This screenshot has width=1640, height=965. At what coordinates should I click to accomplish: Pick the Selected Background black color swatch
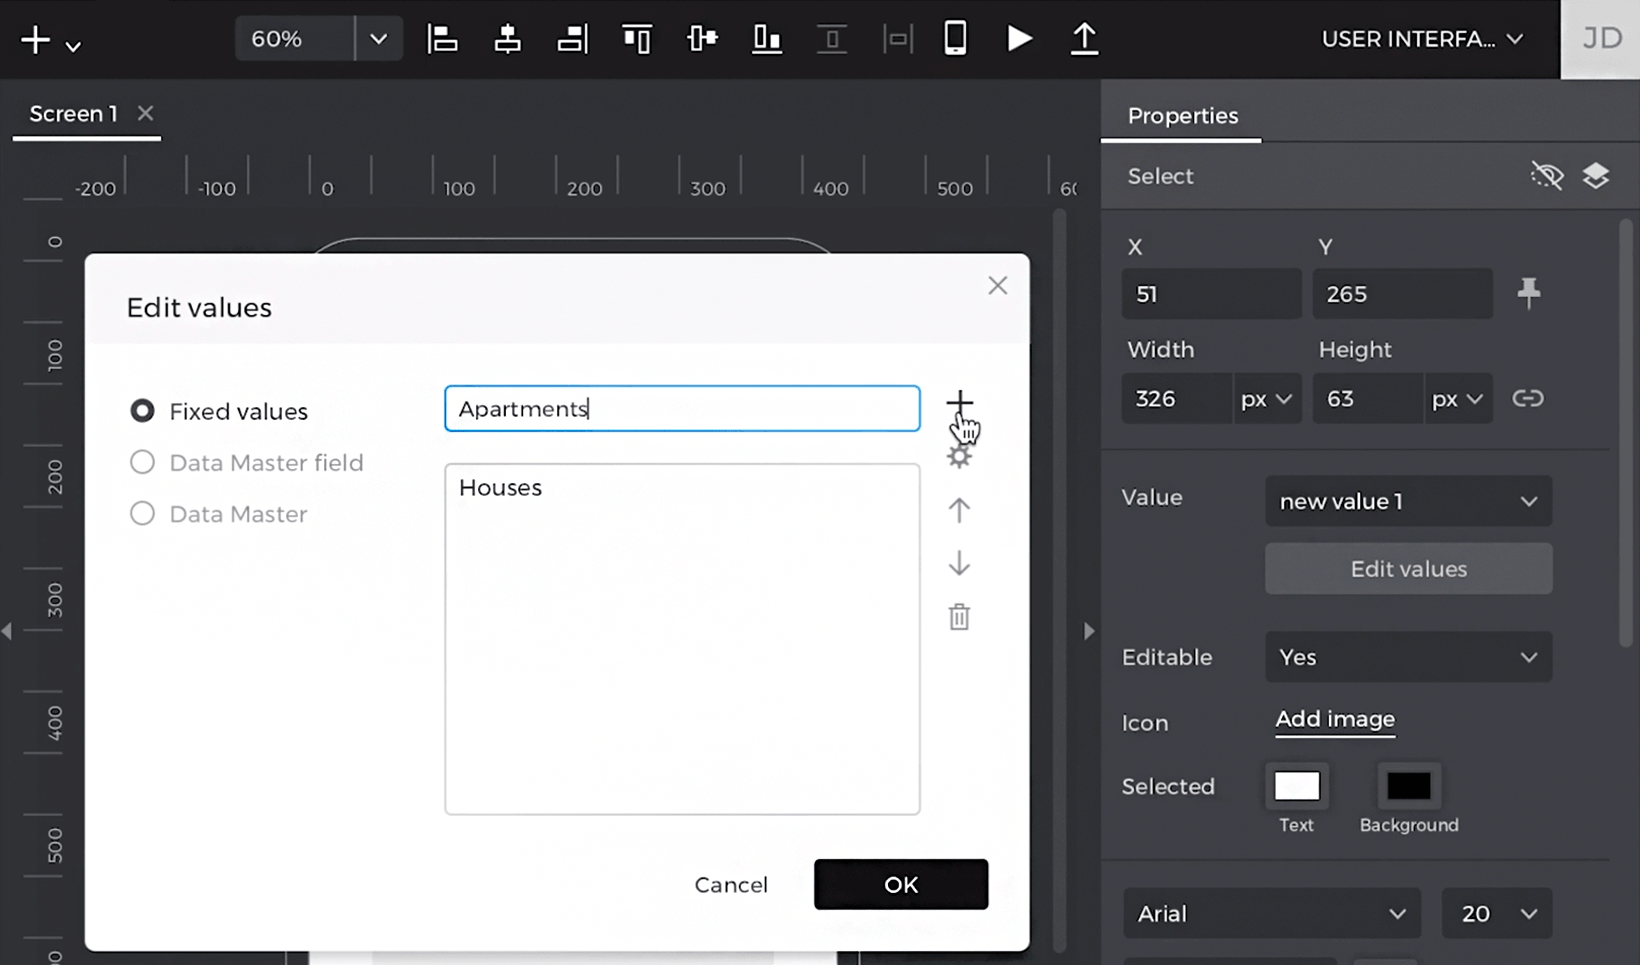(x=1408, y=786)
